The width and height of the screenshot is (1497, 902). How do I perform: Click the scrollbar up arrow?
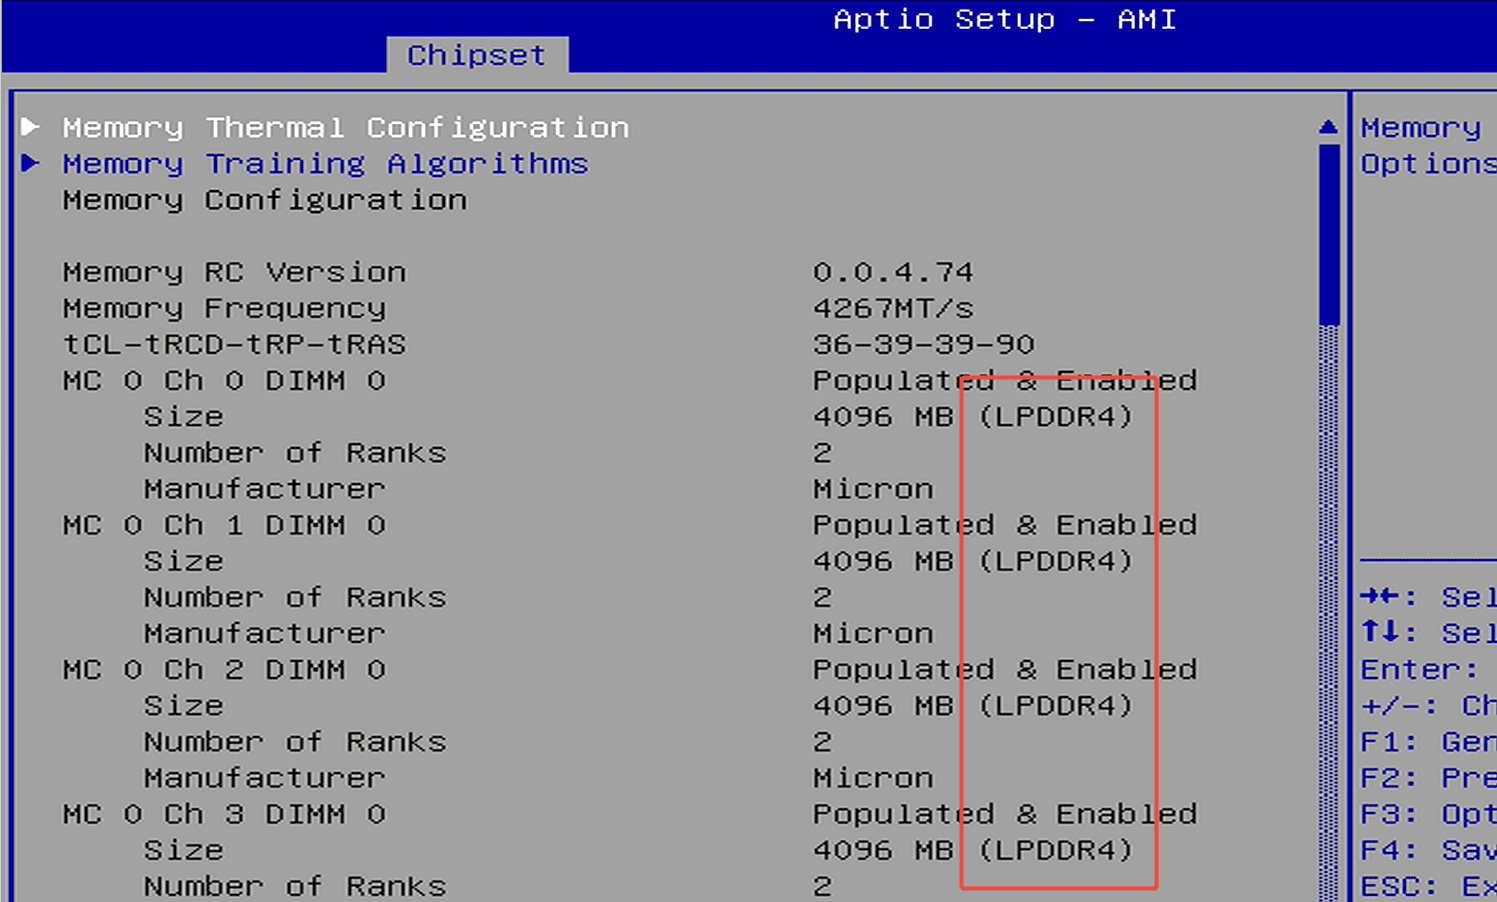tap(1328, 126)
